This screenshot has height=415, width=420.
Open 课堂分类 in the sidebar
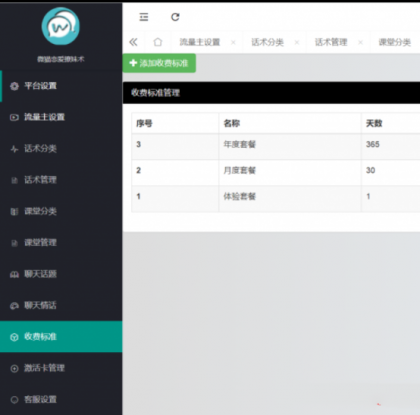[x=61, y=211]
